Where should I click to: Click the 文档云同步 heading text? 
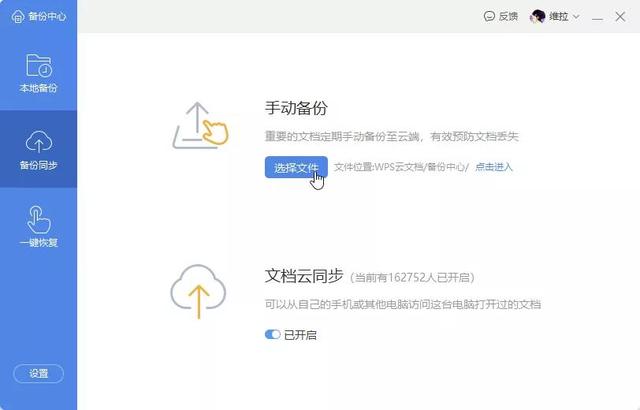[x=304, y=276]
